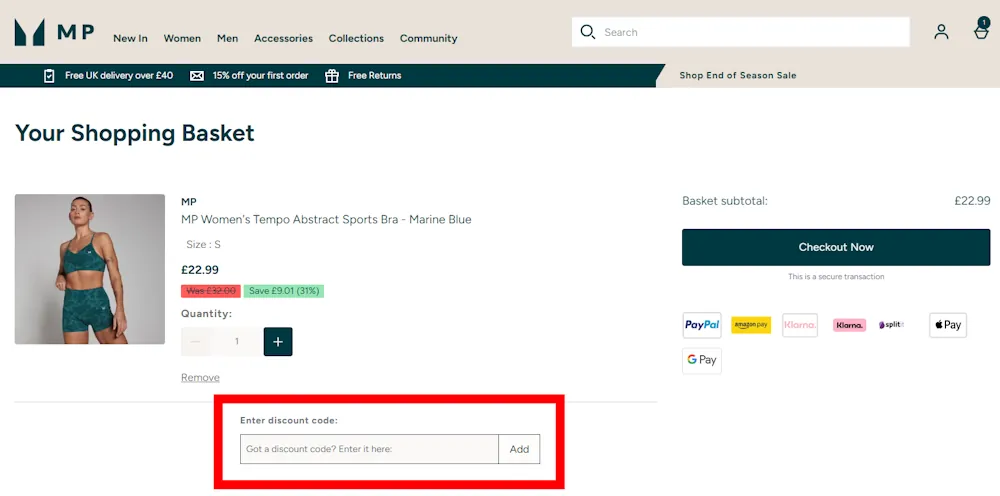Open the Women menu
This screenshot has height=496, width=1000.
[x=182, y=38]
